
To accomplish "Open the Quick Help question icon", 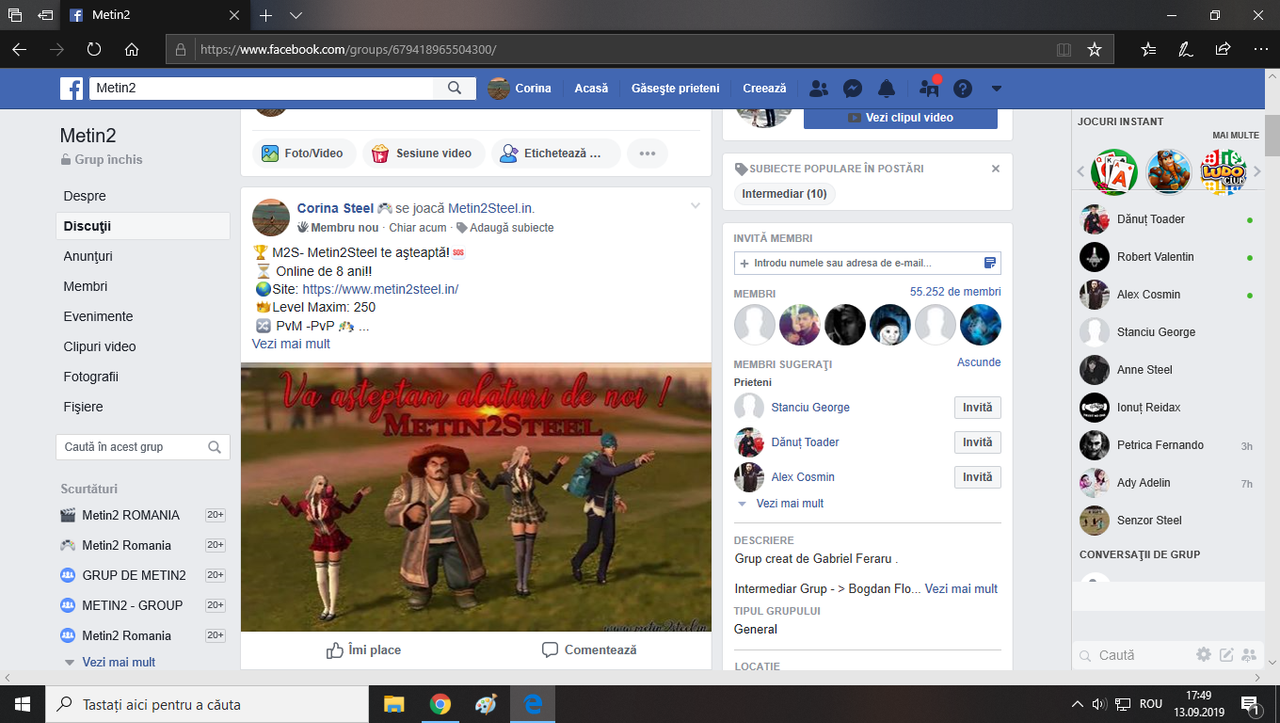I will (963, 88).
